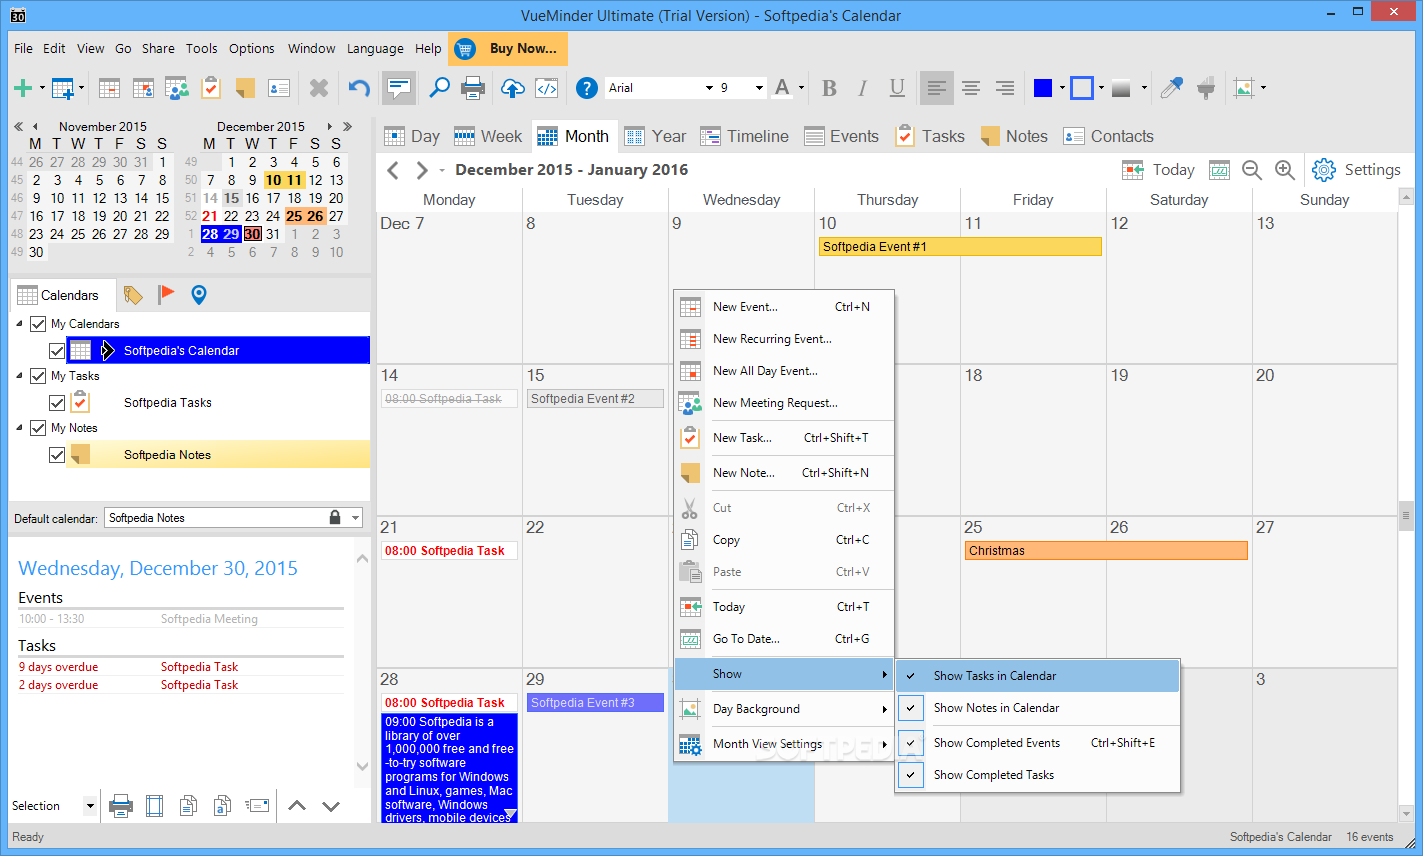1423x856 pixels.
Task: Click the new task clipboard toolbar icon
Action: pos(211,88)
